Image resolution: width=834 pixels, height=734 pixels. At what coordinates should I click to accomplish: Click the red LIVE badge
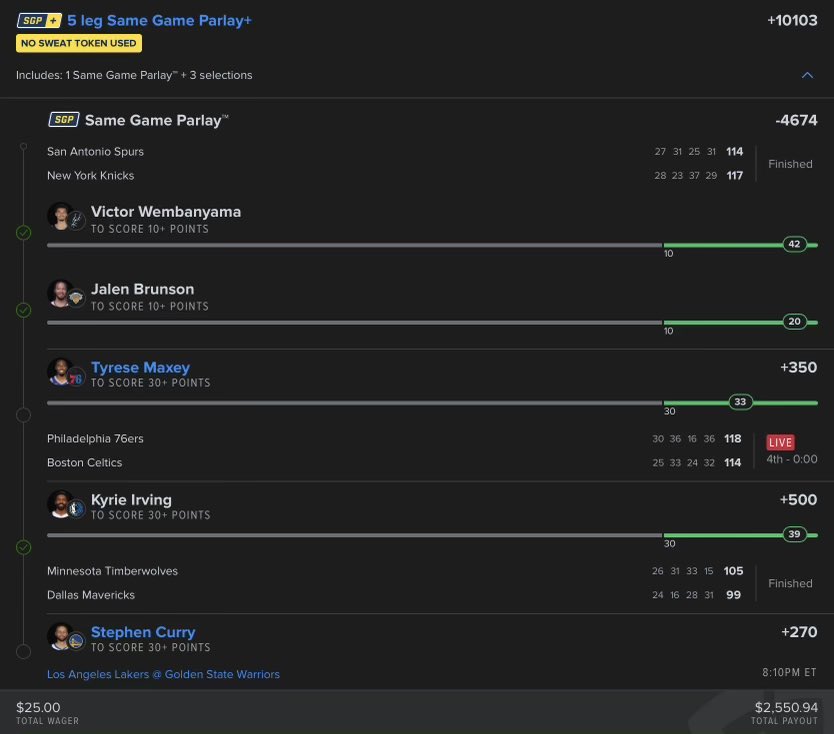pos(780,443)
